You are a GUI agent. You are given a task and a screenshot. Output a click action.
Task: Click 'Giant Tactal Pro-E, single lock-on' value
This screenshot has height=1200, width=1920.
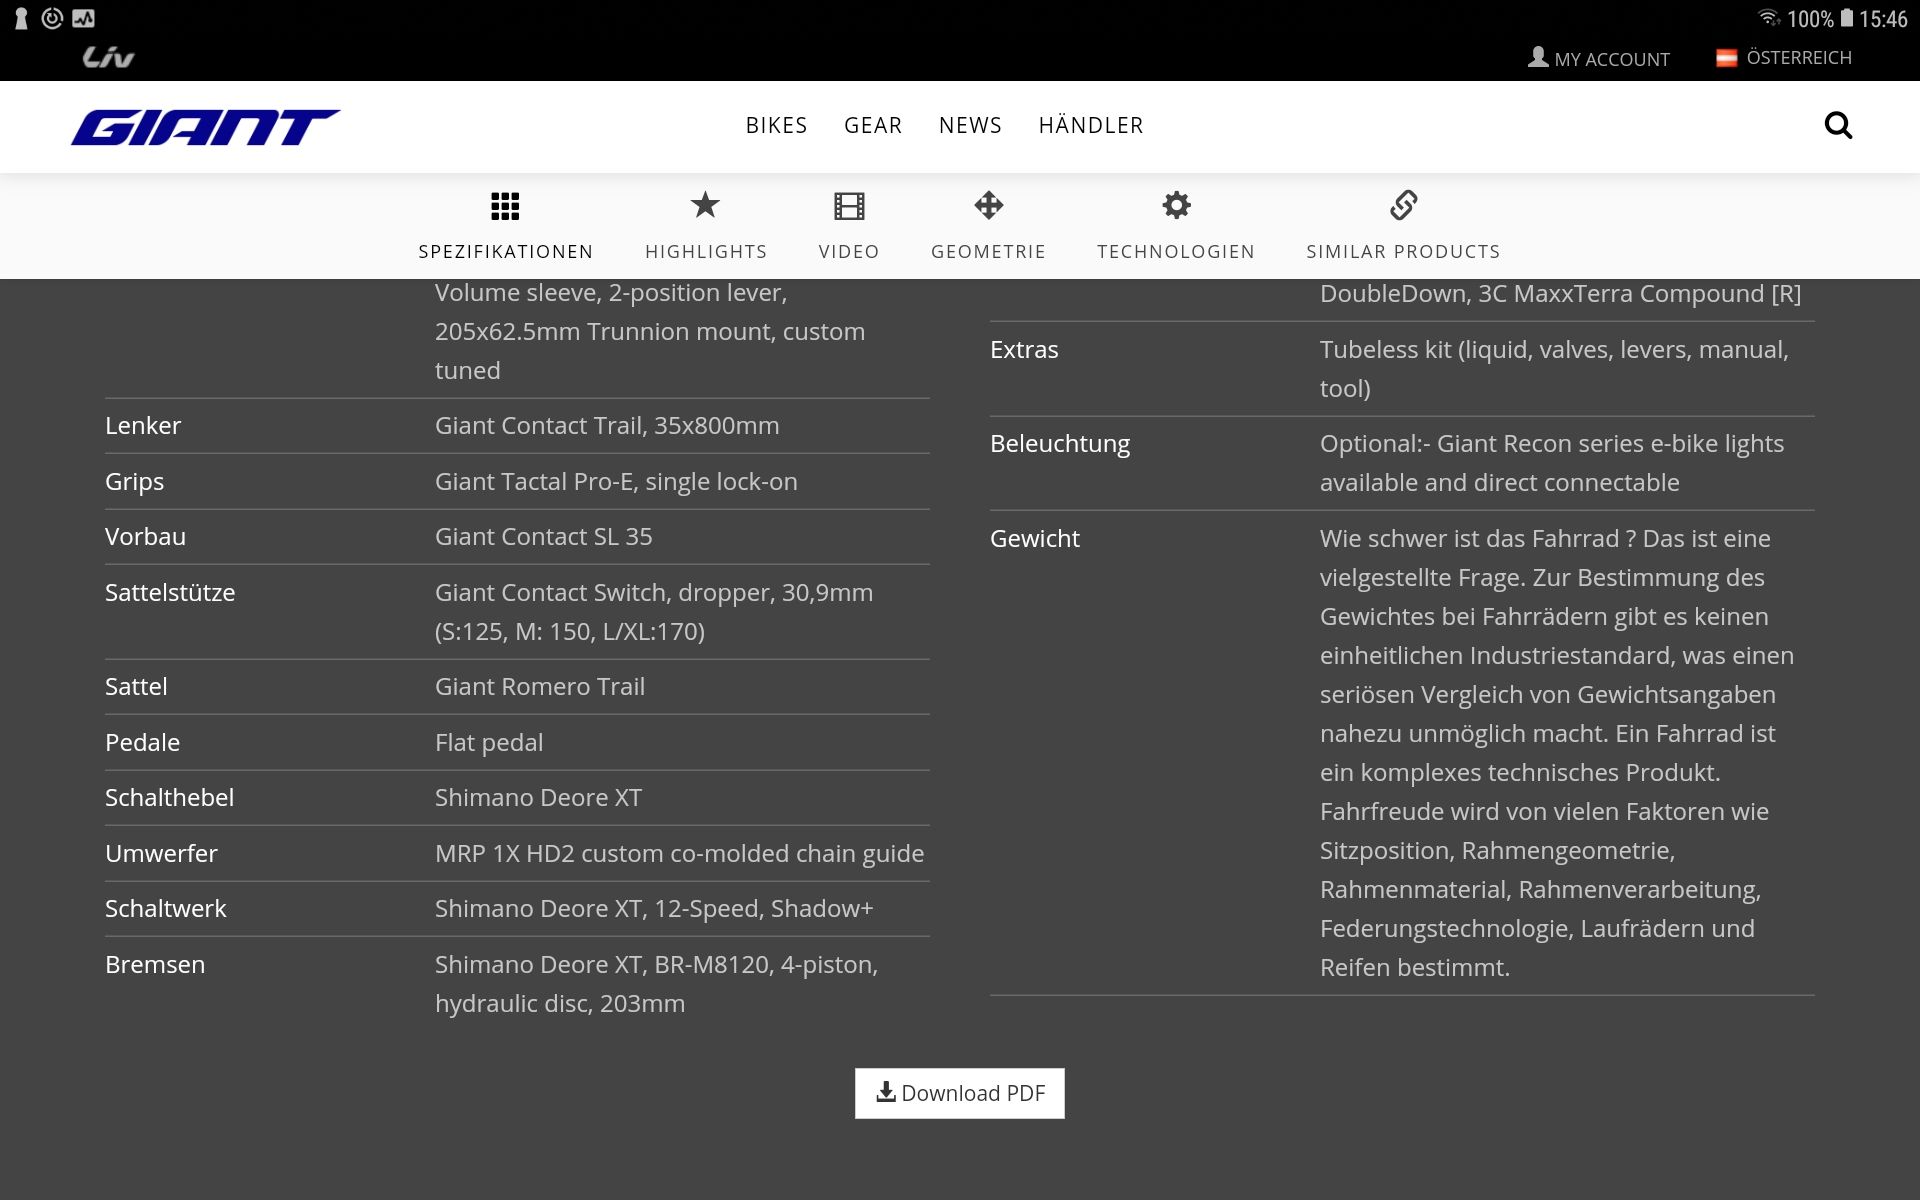[x=616, y=481]
